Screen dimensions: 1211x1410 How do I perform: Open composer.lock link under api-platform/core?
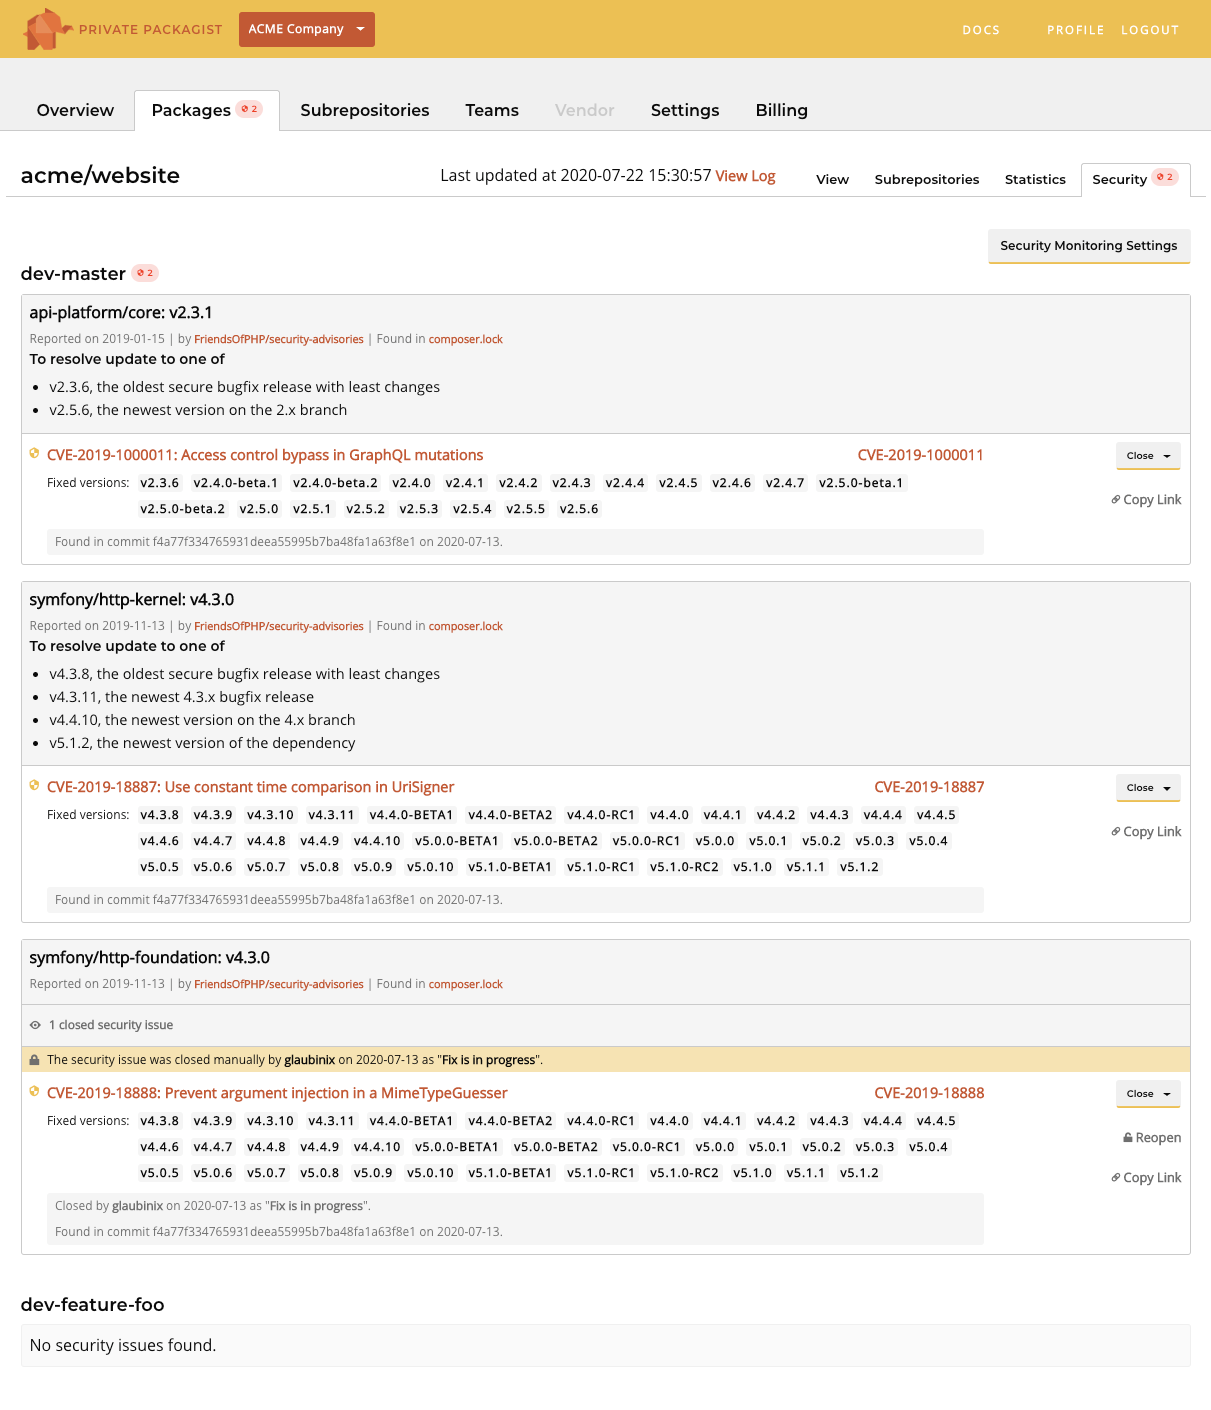coord(465,340)
